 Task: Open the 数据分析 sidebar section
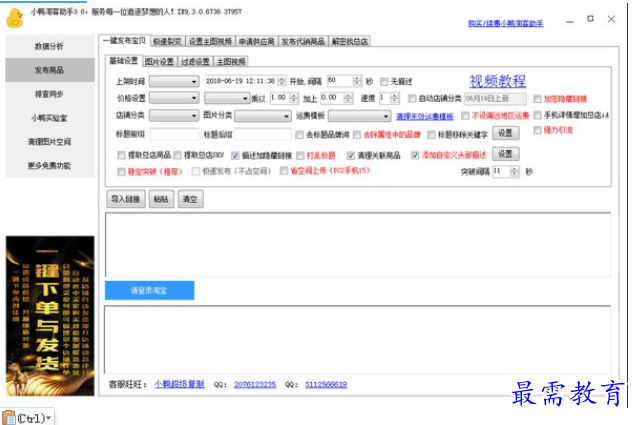click(49, 46)
